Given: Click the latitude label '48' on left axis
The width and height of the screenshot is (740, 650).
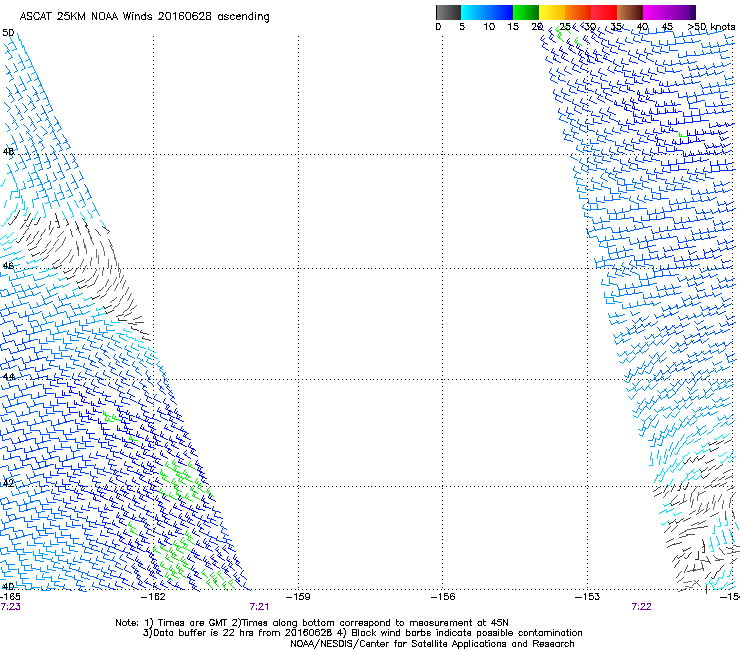Looking at the screenshot, I should point(8,152).
